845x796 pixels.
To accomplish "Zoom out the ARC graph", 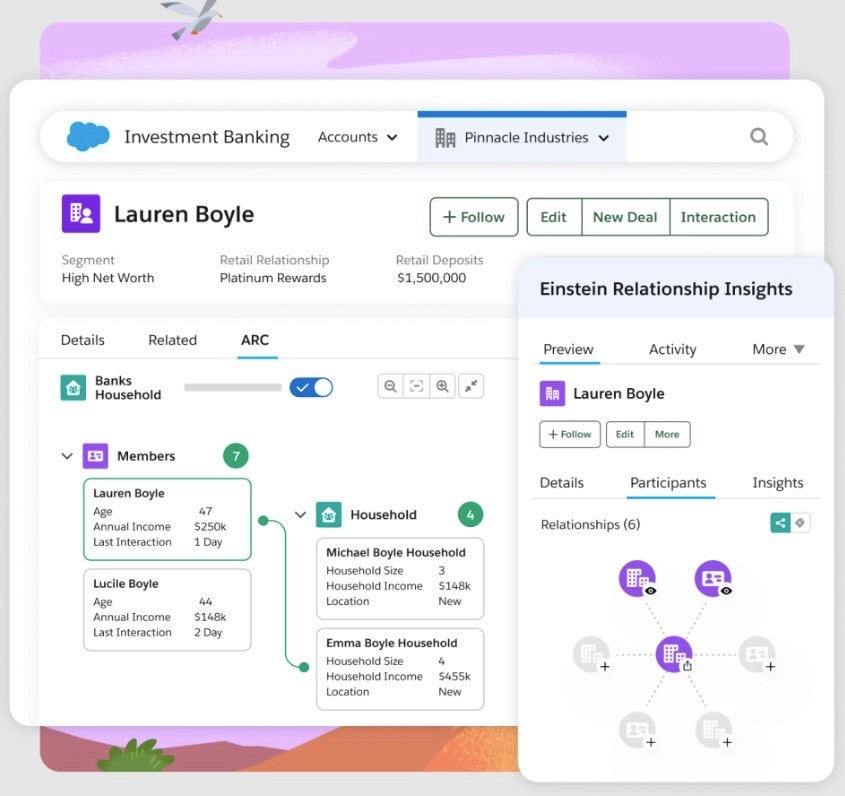I will 390,386.
